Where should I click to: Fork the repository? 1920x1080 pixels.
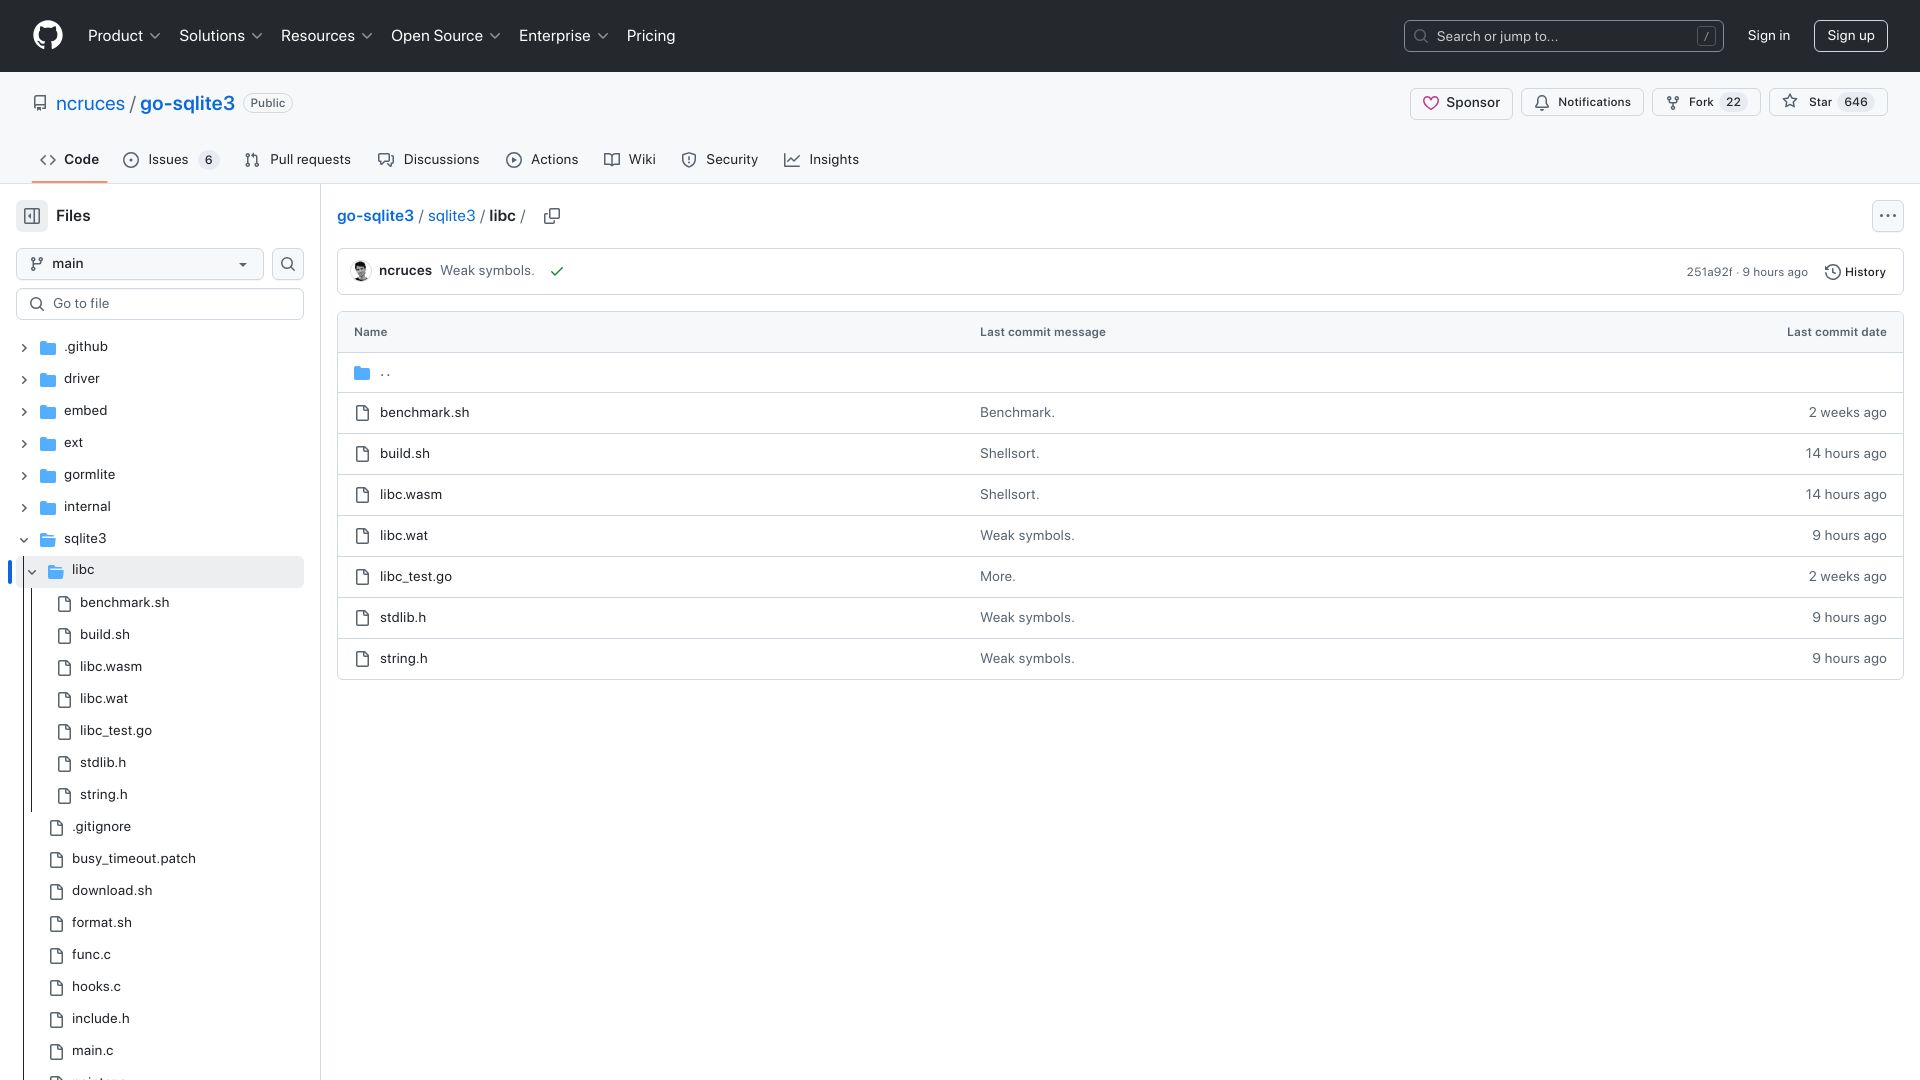tap(1706, 103)
